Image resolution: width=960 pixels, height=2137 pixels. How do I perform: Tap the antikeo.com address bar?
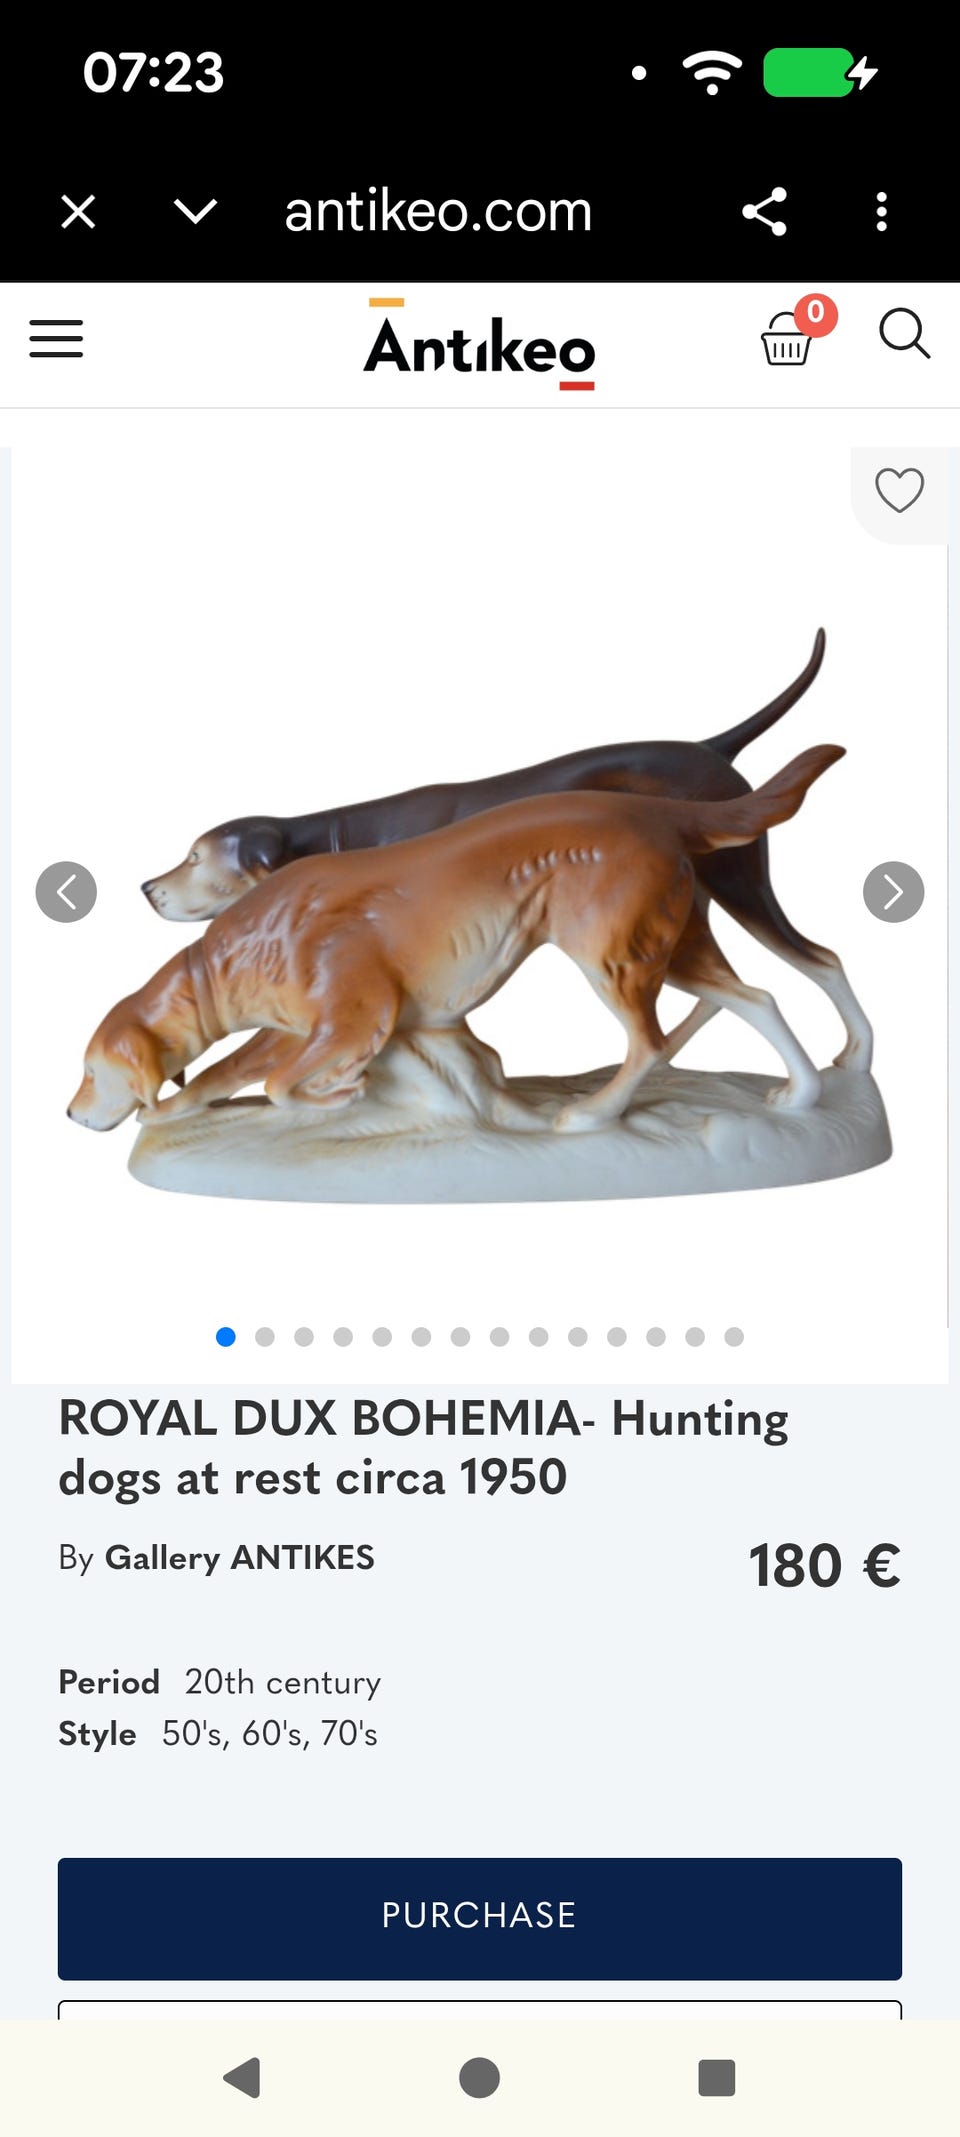(x=438, y=212)
